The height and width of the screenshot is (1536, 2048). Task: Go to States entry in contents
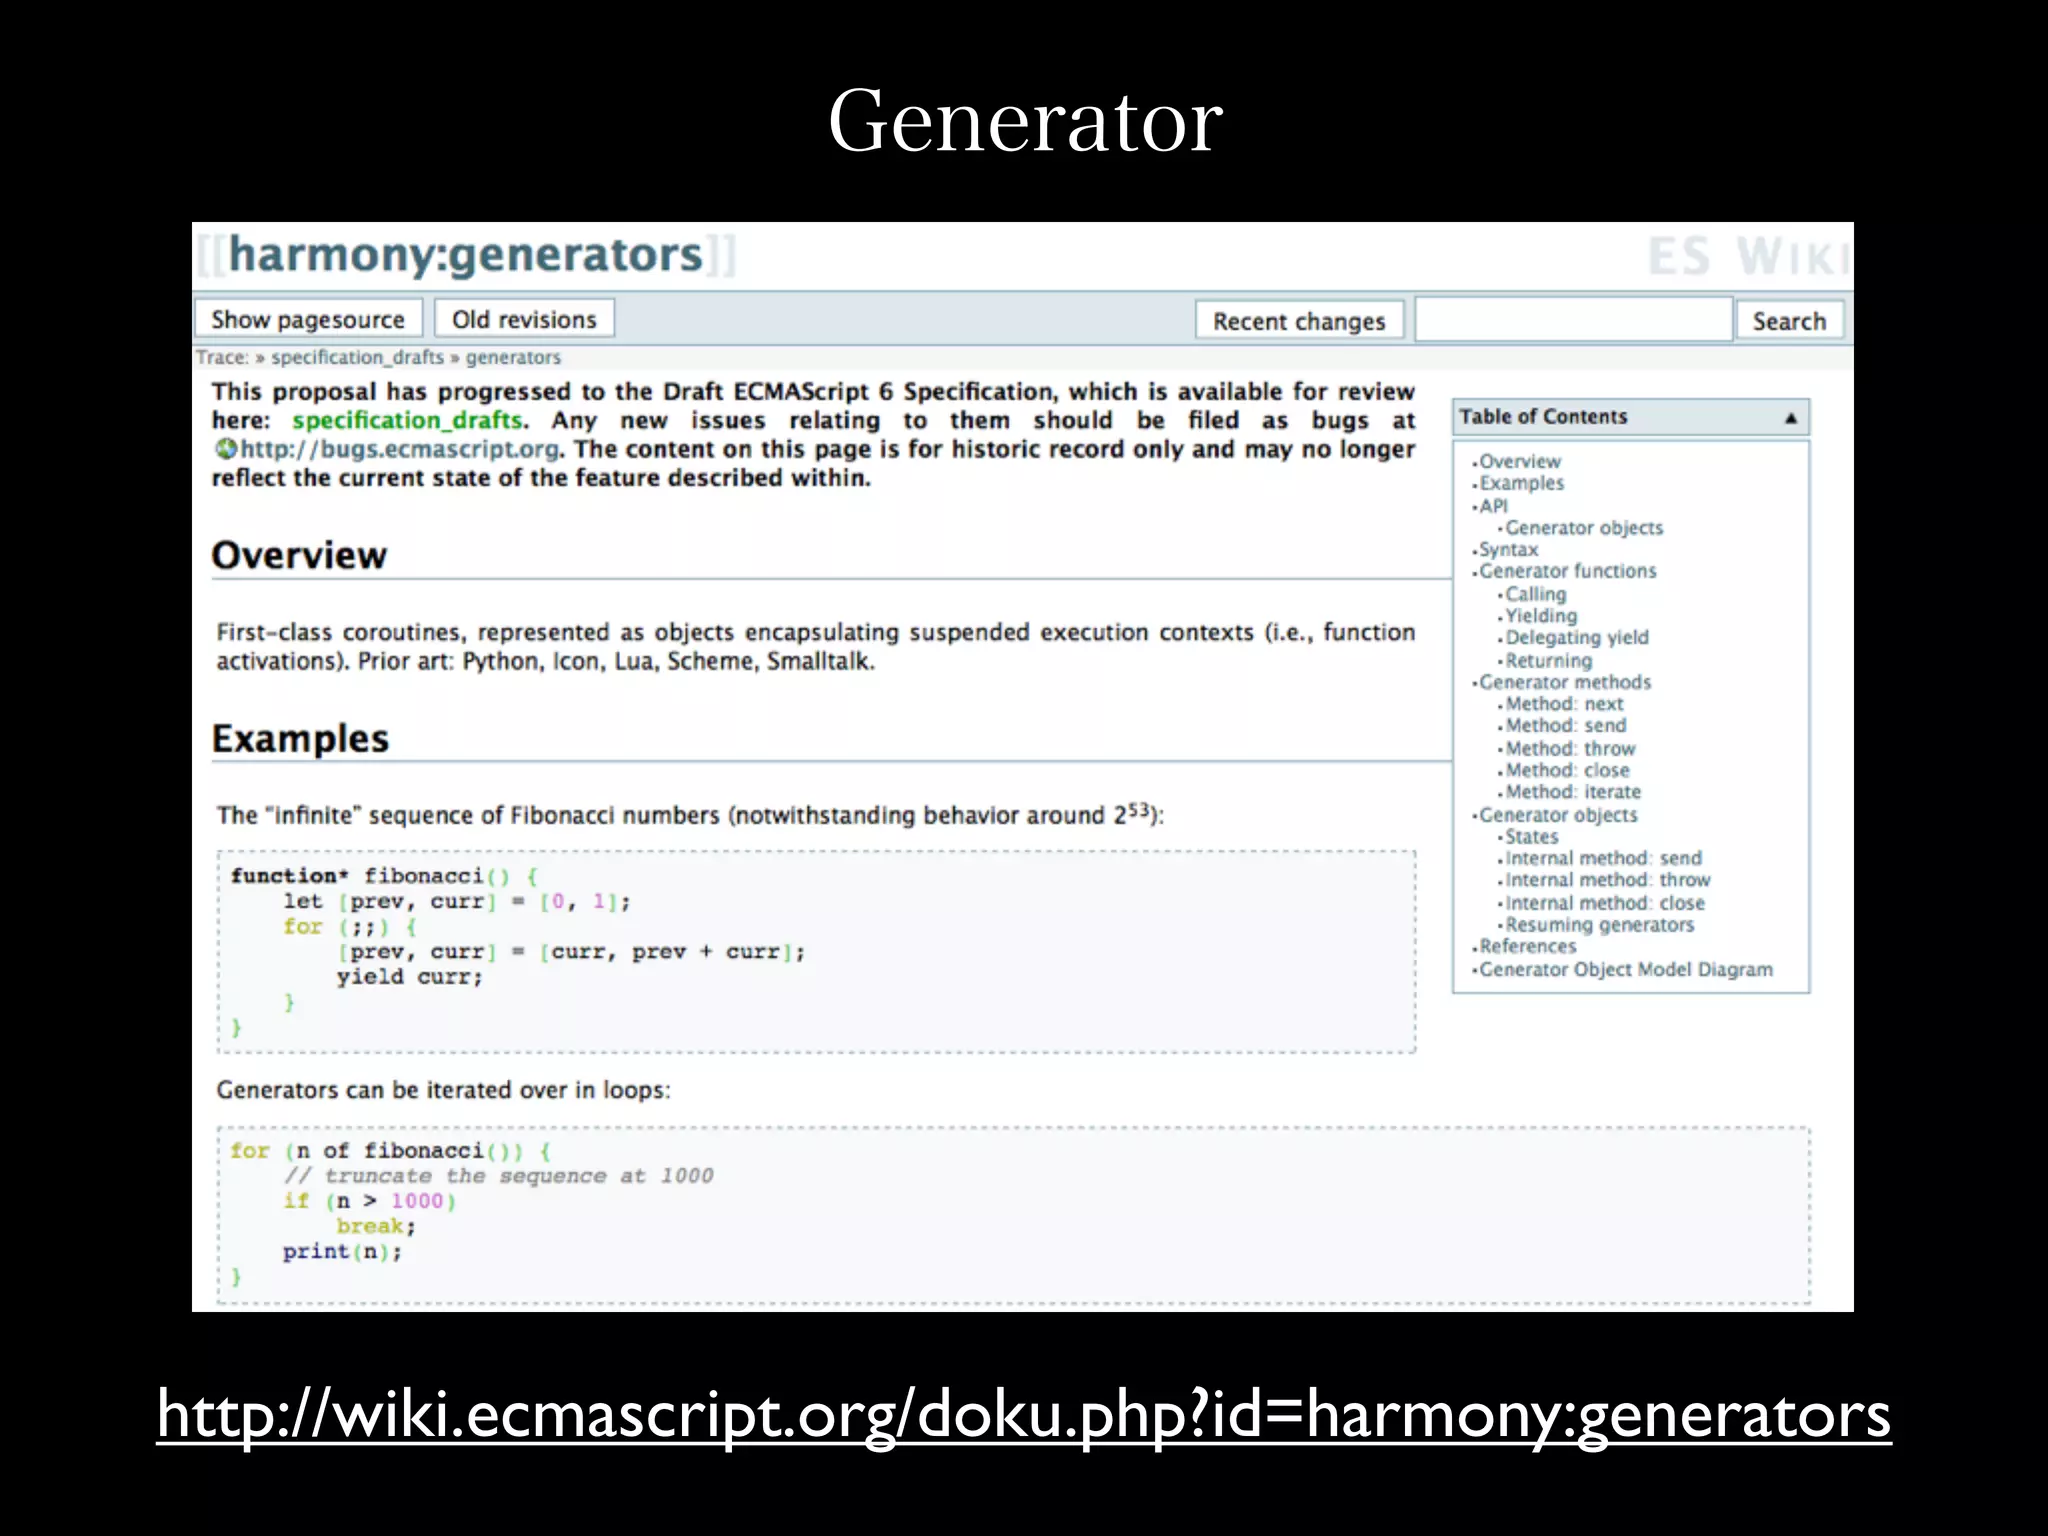1531,837
